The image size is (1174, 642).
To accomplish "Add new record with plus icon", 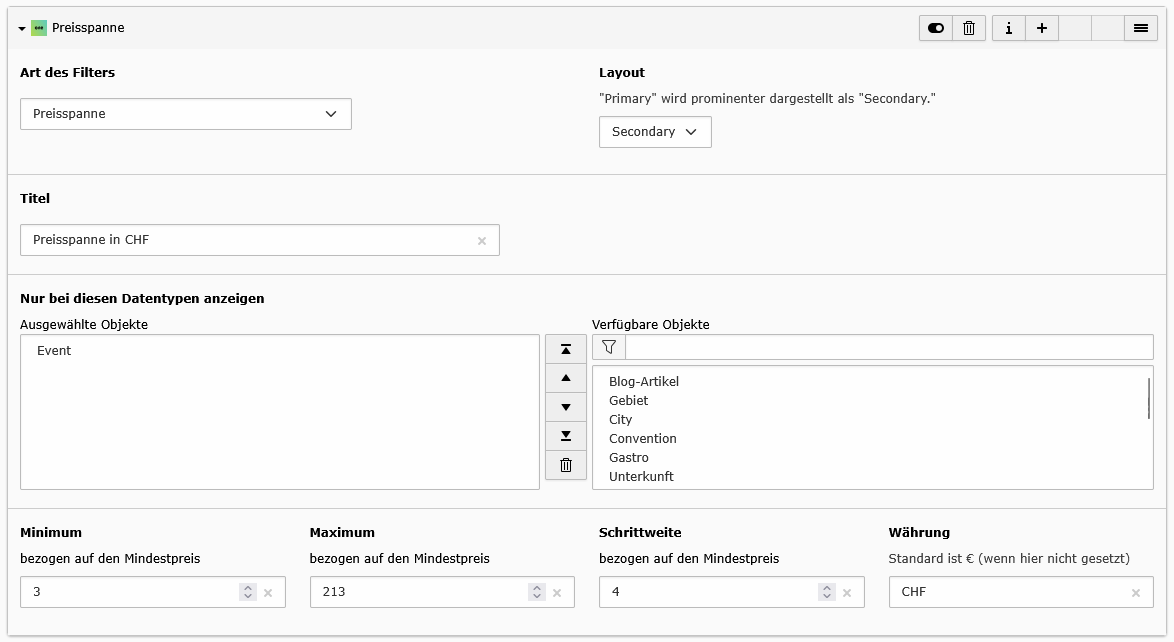I will [x=1041, y=28].
